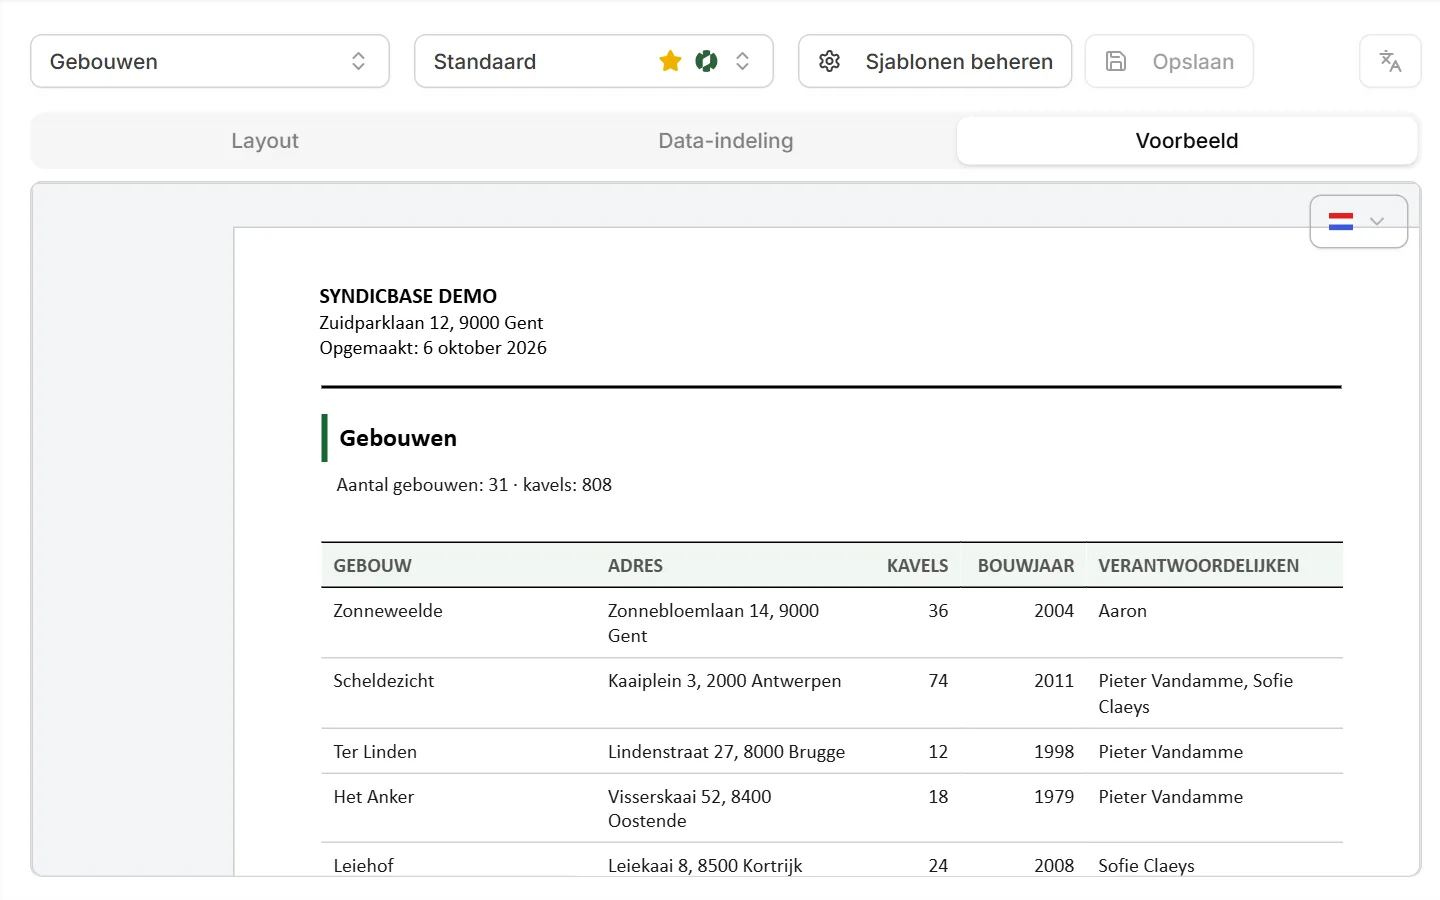The height and width of the screenshot is (900, 1440).
Task: Click the SYNDICBASE DEMO heading
Action: 408,296
